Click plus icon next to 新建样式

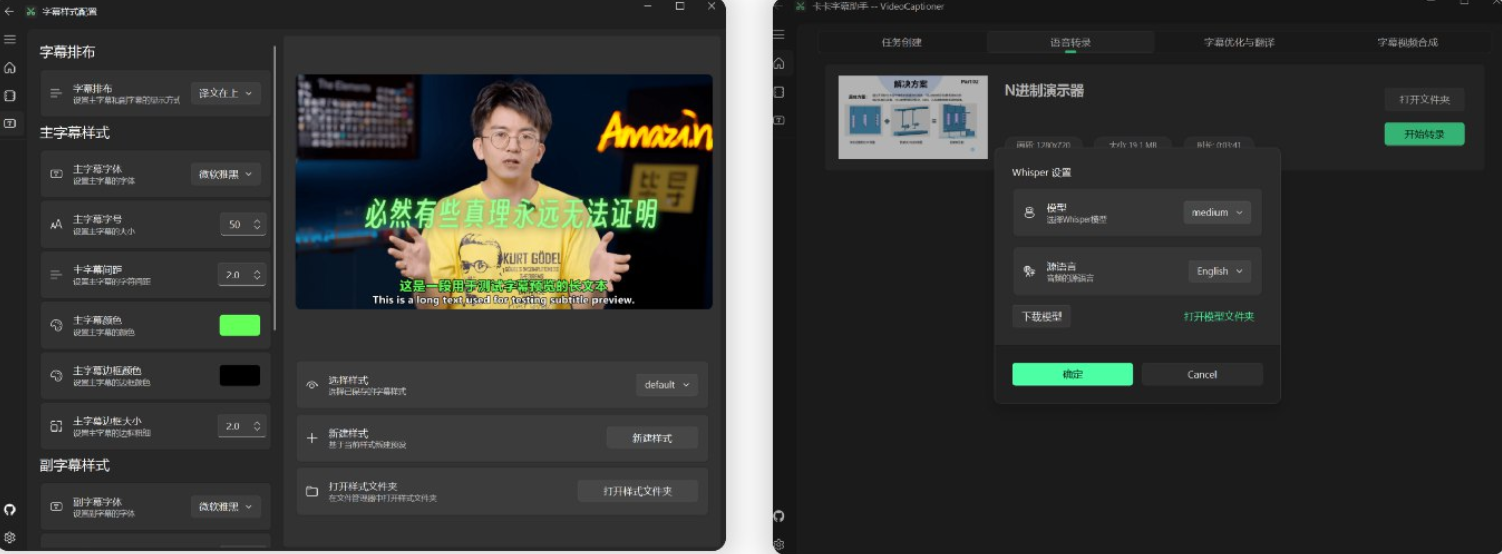(312, 438)
